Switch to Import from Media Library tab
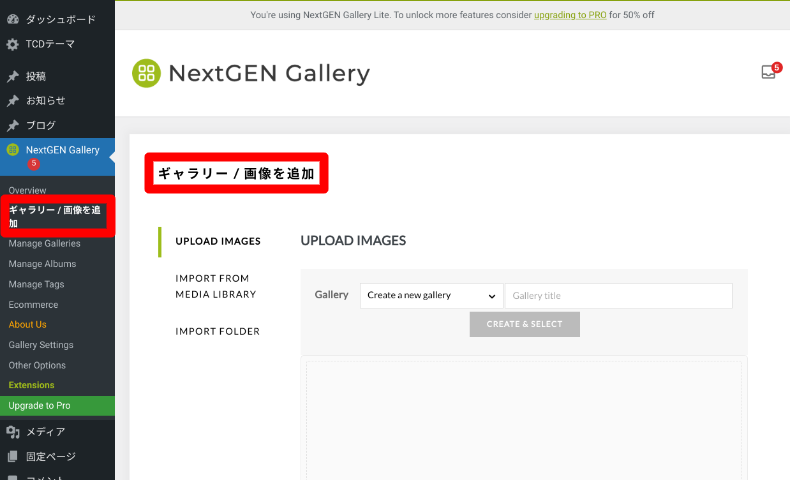790x480 pixels. tap(216, 286)
